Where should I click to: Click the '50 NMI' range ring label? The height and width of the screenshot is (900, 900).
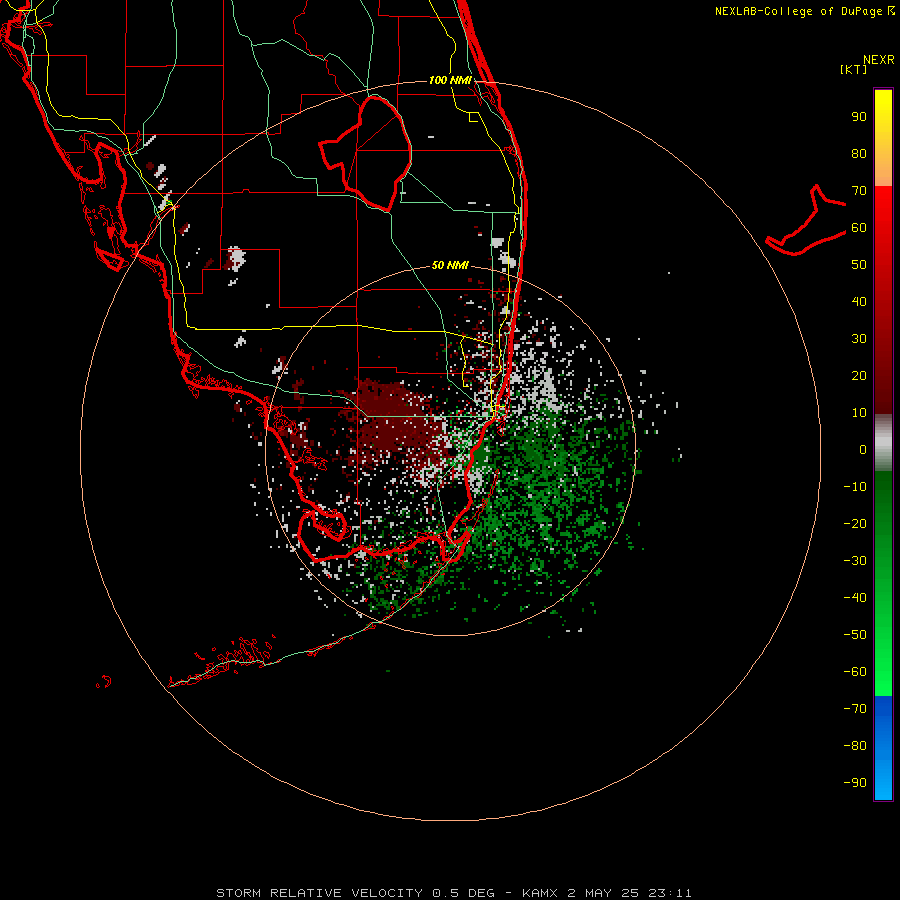(450, 265)
